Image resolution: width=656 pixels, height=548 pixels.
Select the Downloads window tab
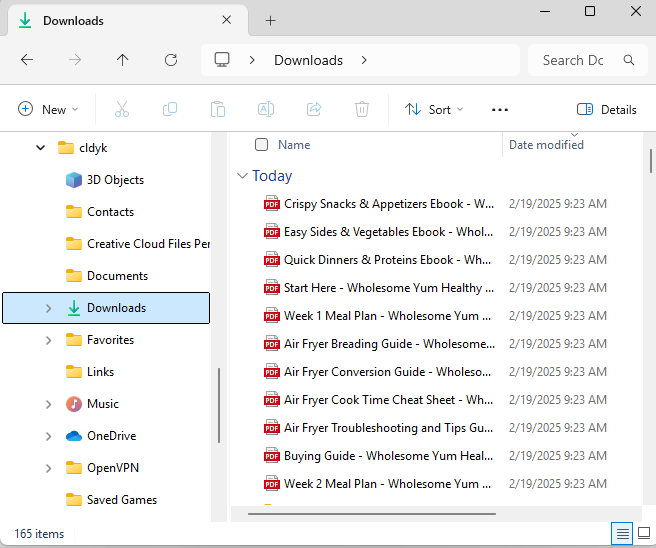coord(126,20)
